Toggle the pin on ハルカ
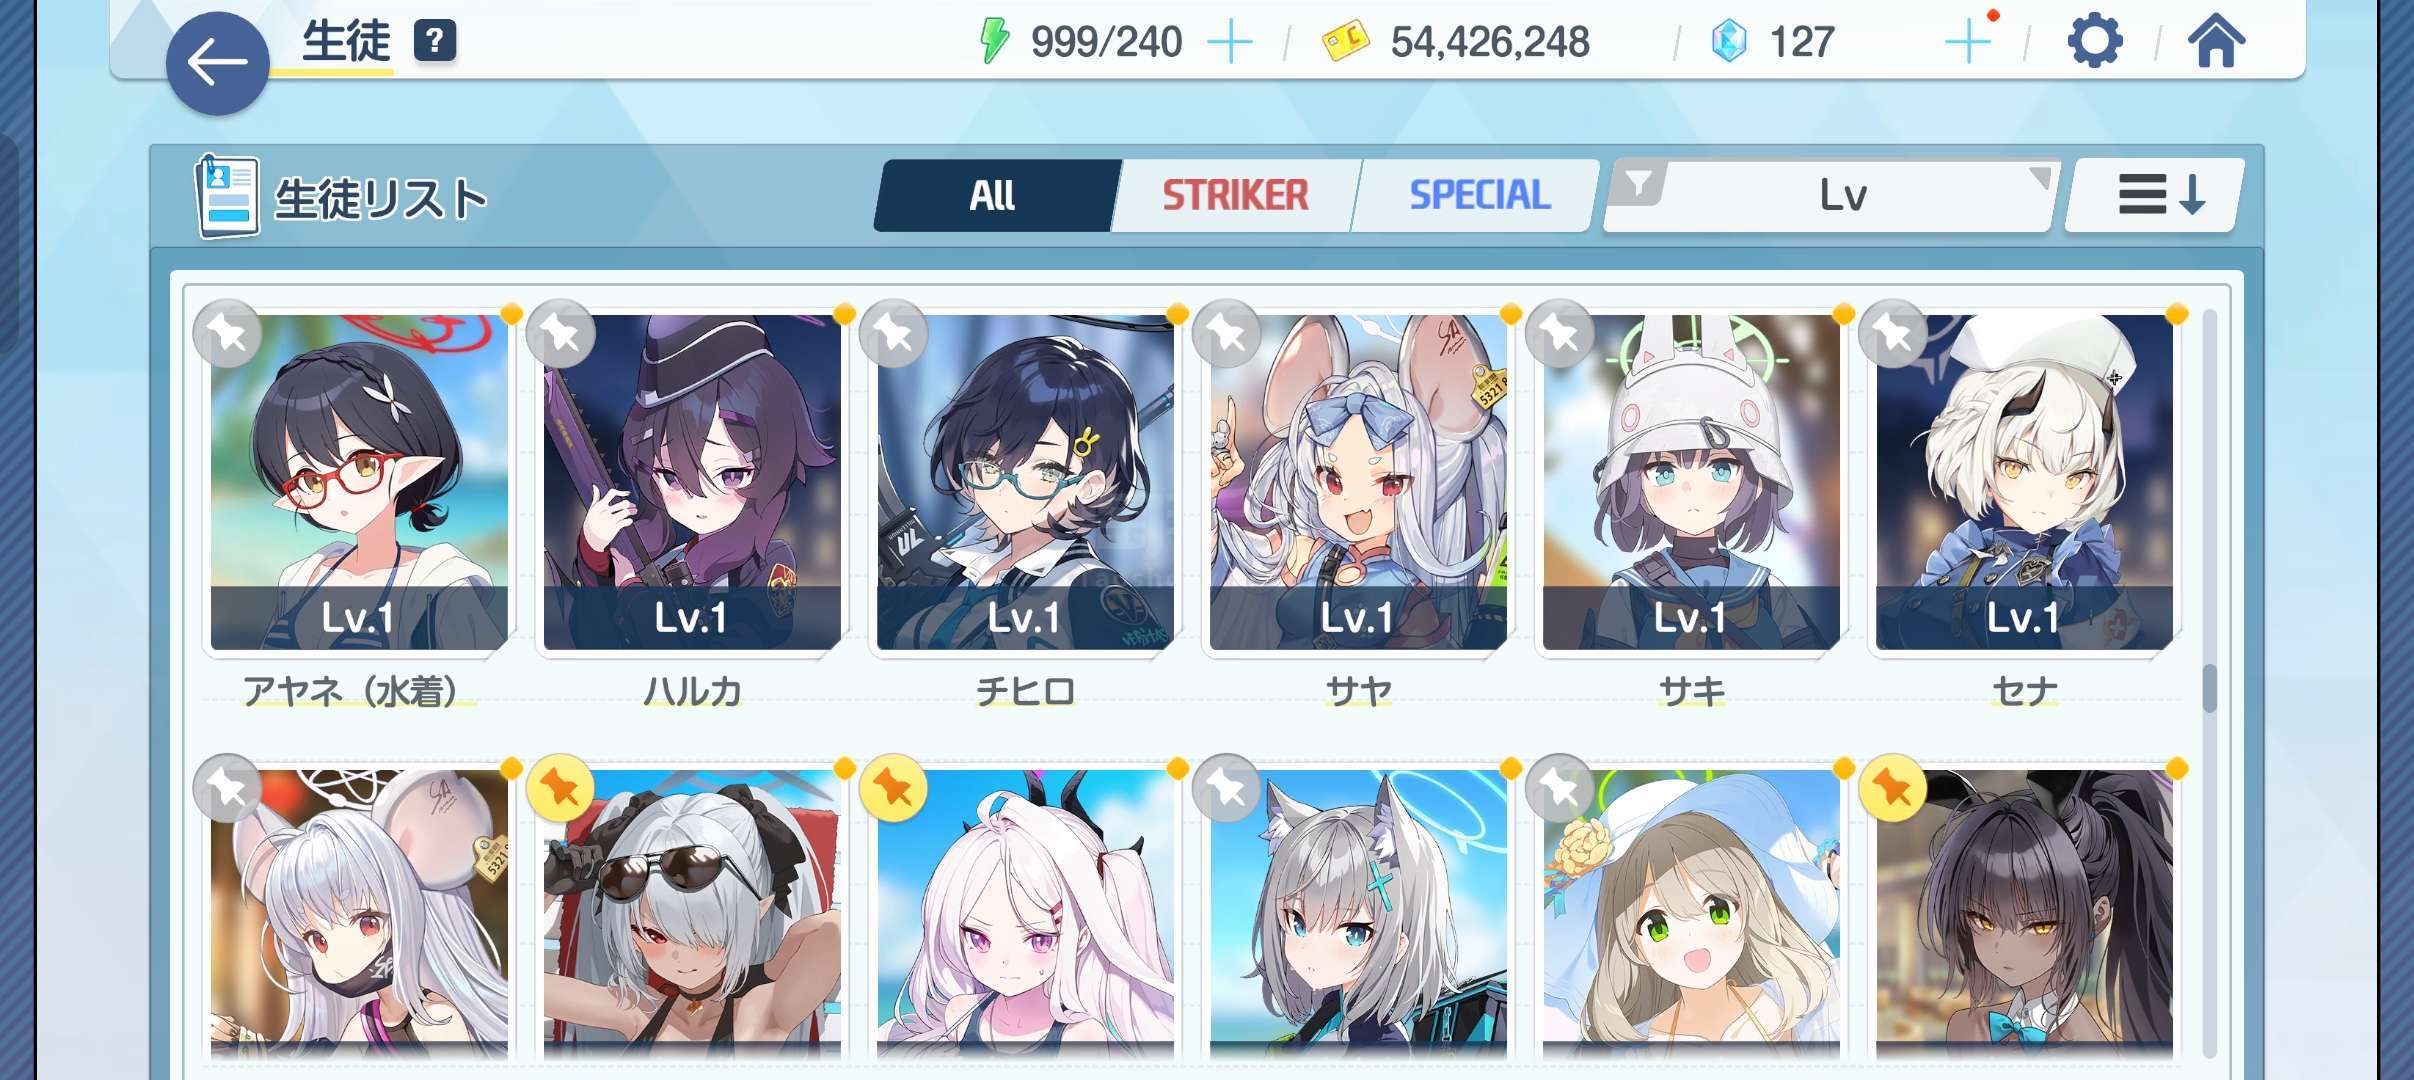 point(561,334)
